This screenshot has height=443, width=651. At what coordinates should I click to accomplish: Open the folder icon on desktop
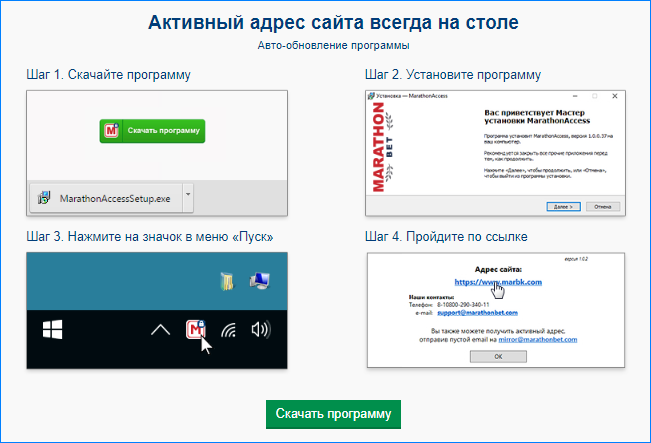click(227, 281)
